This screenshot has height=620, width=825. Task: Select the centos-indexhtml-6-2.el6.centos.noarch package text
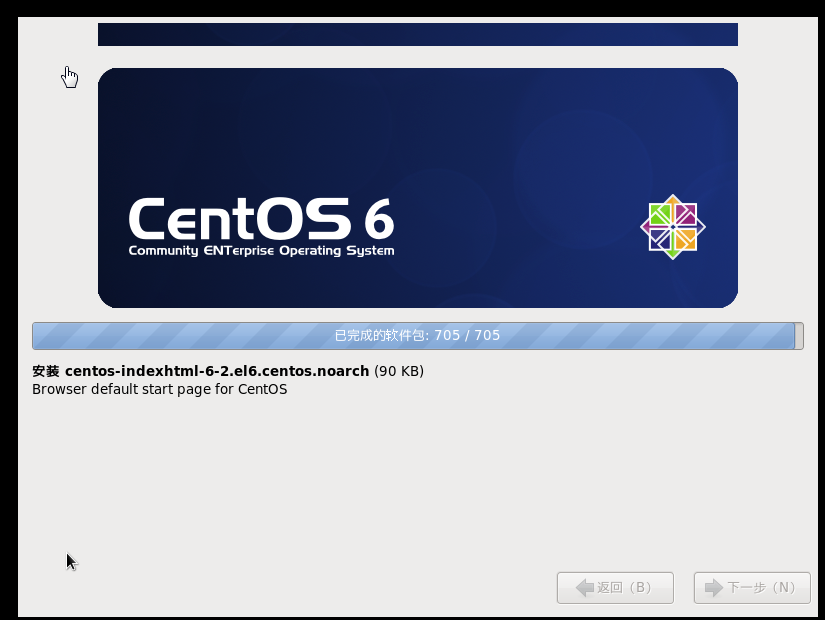(217, 371)
